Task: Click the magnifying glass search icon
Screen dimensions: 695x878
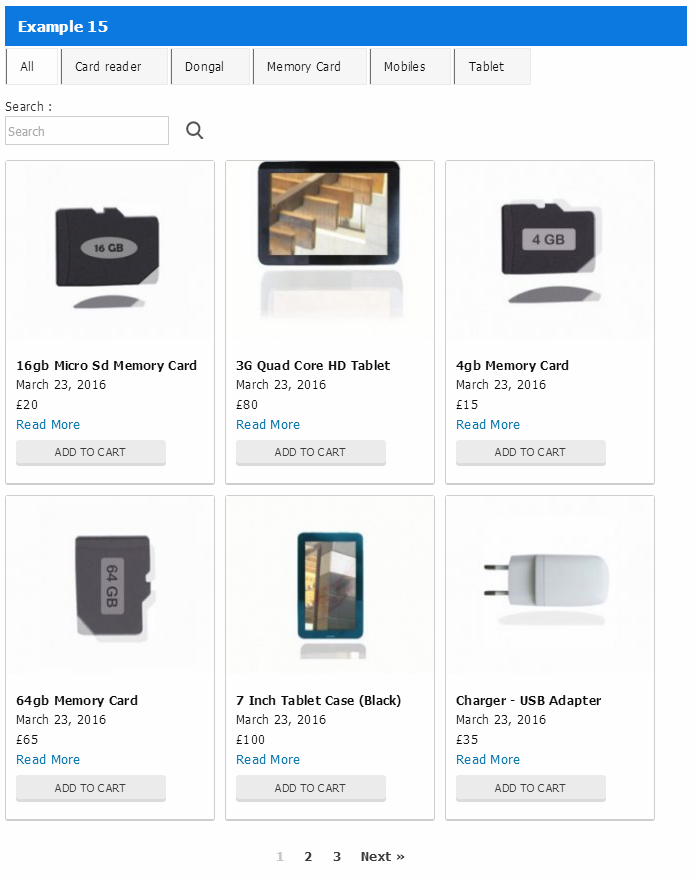Action: [x=194, y=130]
